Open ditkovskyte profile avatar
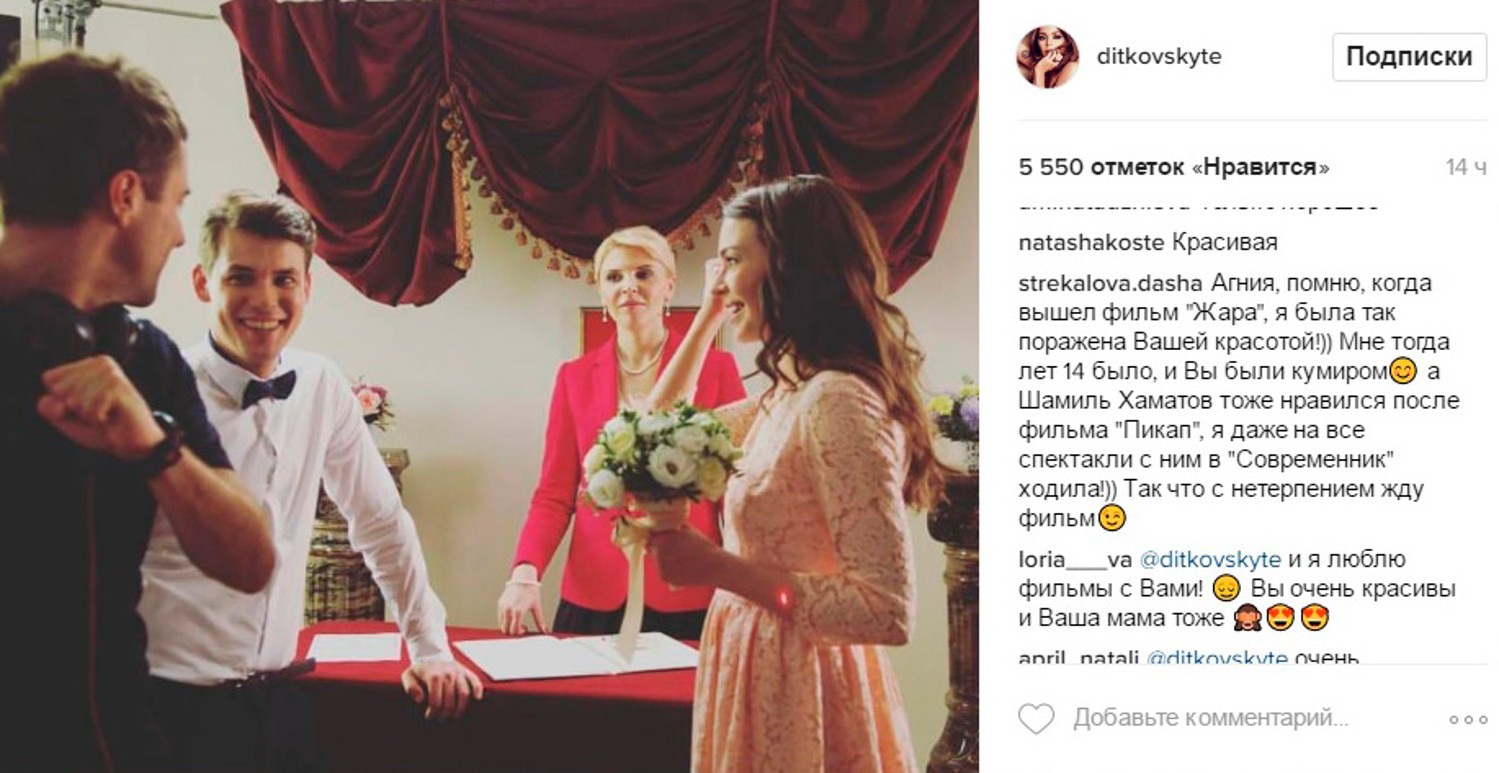 tap(1047, 57)
